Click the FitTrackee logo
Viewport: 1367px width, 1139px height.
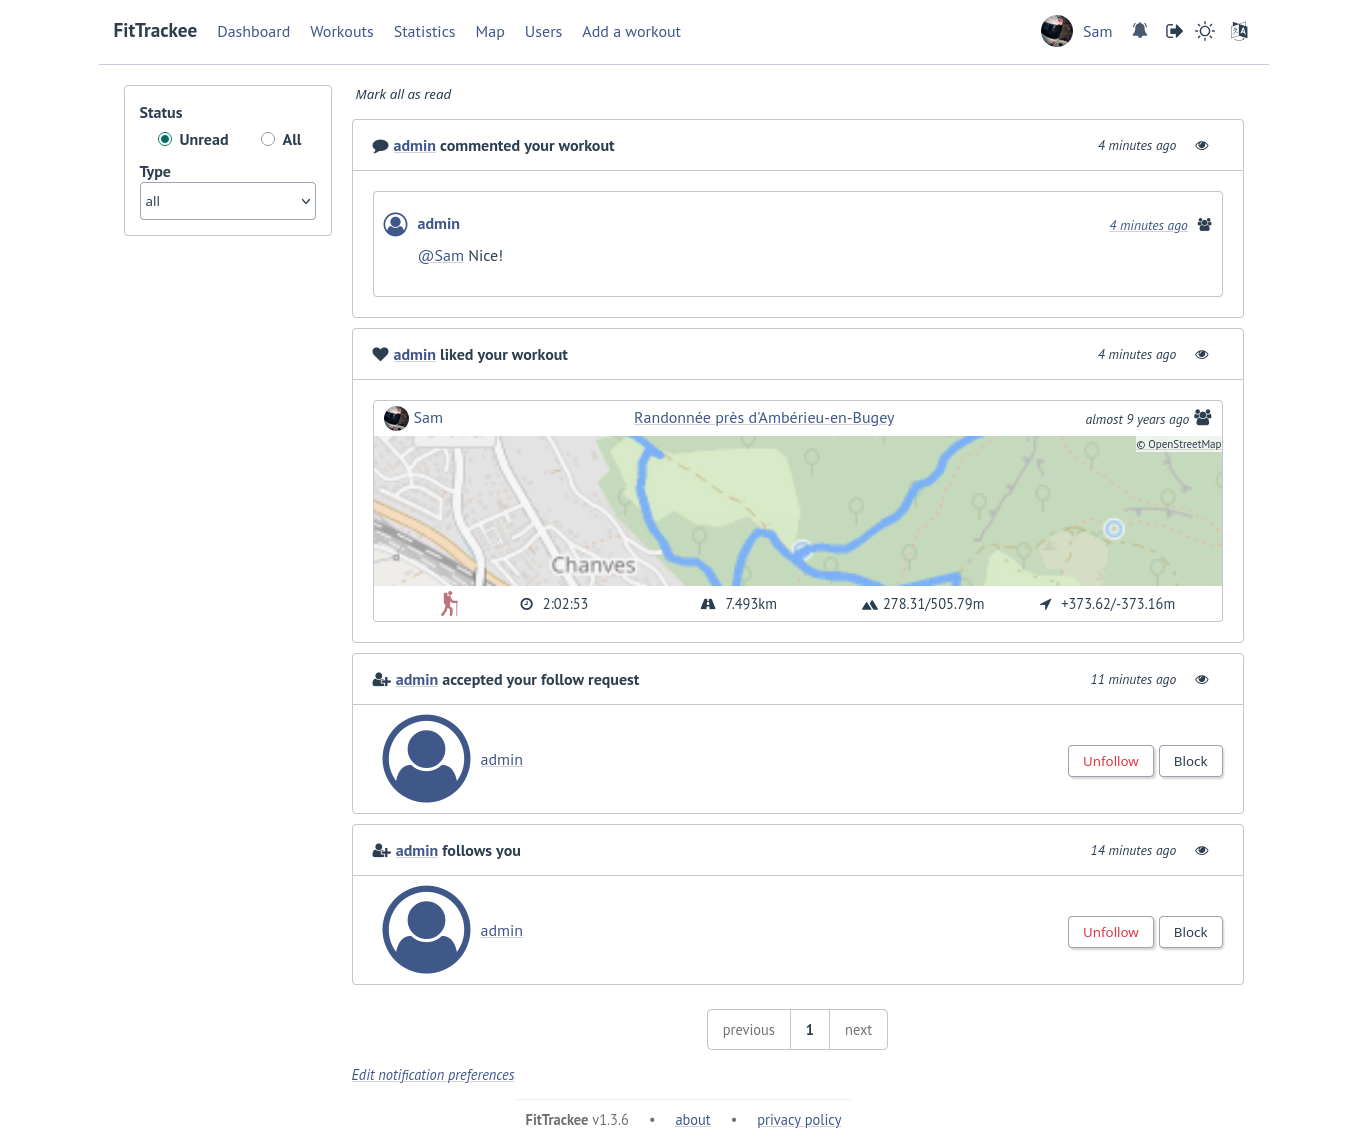pos(155,31)
